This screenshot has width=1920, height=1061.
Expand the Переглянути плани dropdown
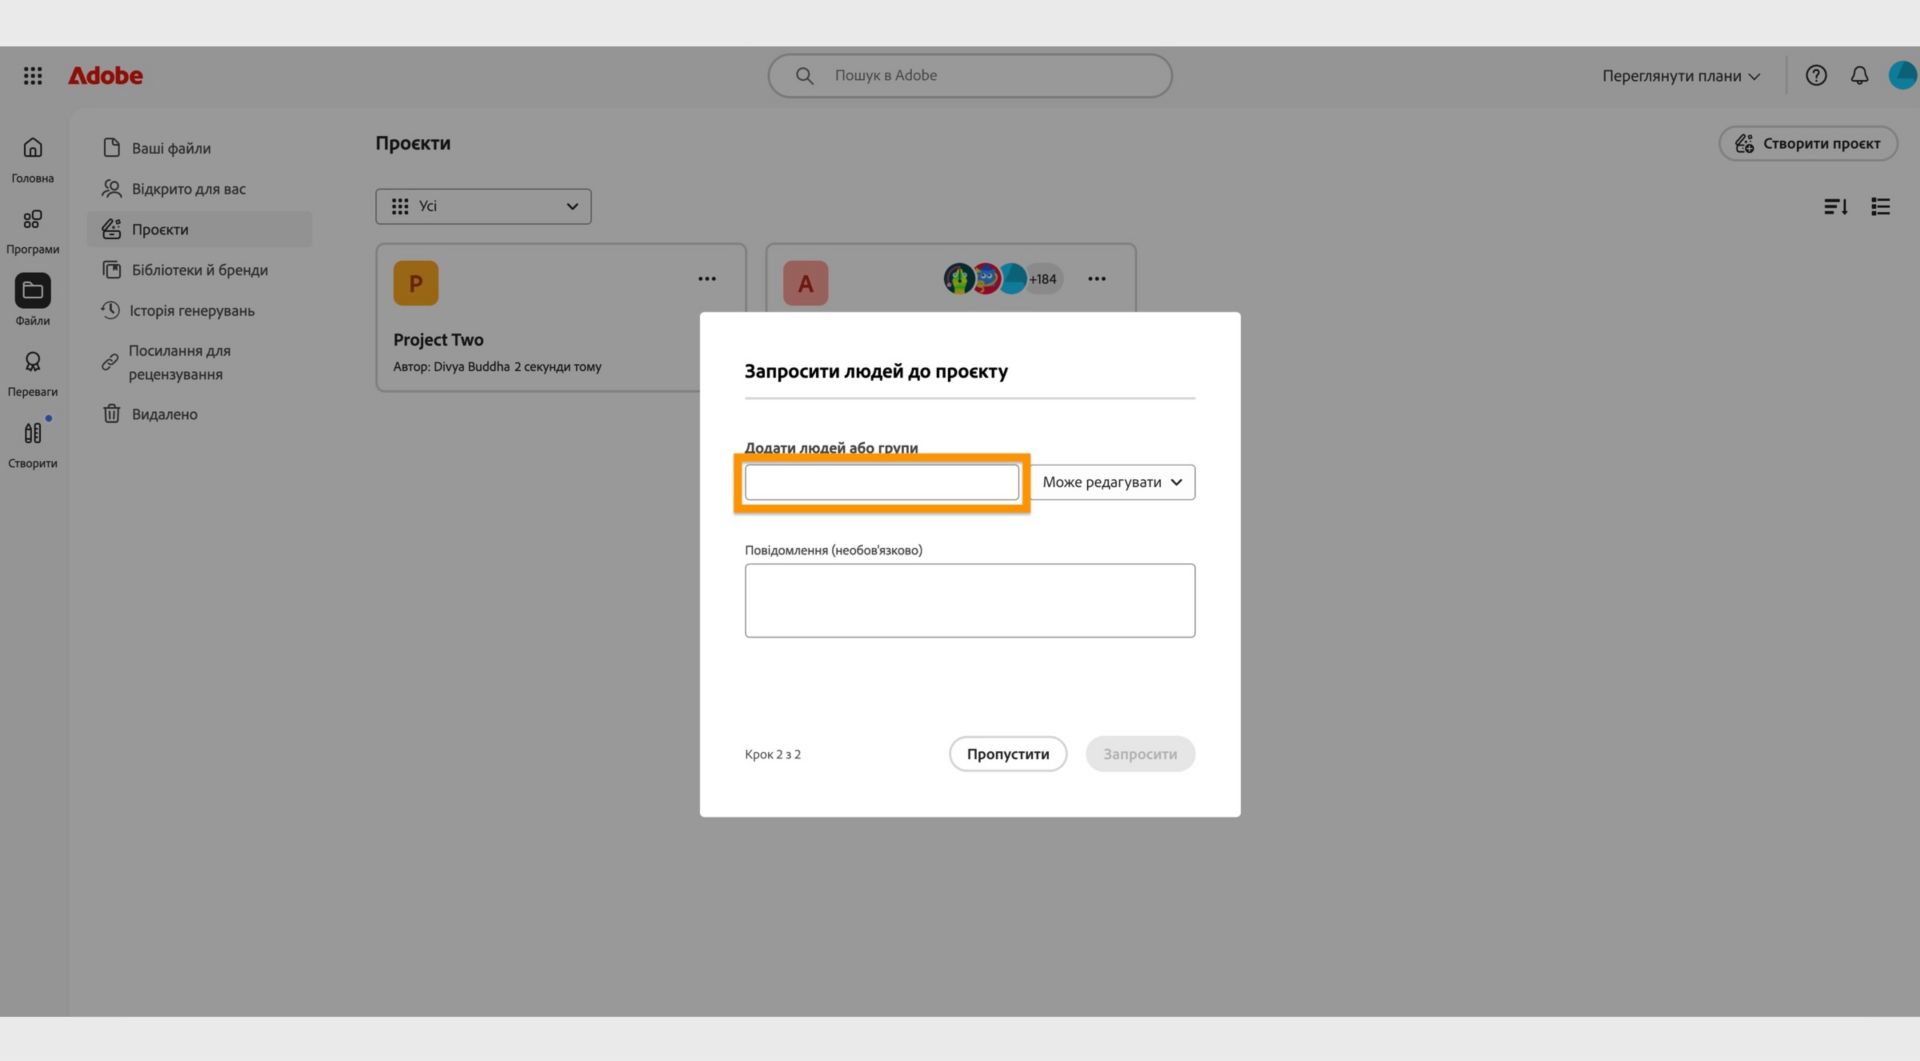(1681, 76)
